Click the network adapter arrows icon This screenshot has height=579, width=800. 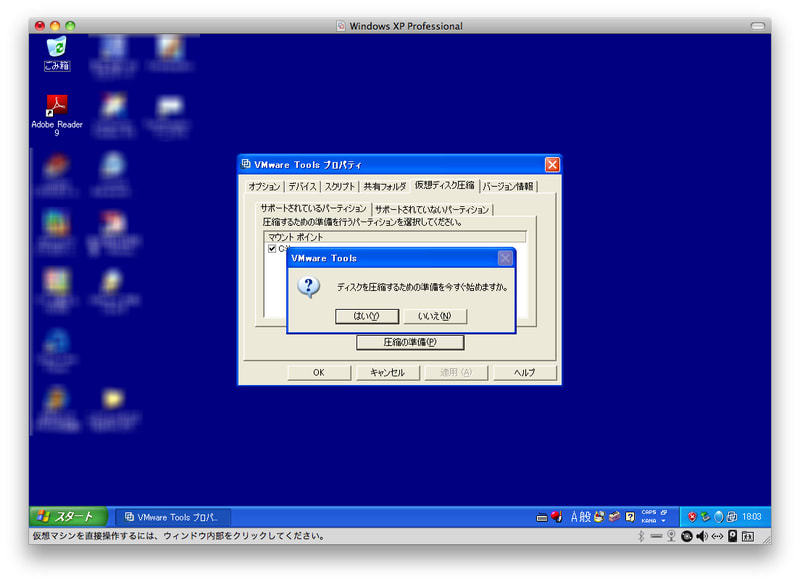click(x=717, y=536)
